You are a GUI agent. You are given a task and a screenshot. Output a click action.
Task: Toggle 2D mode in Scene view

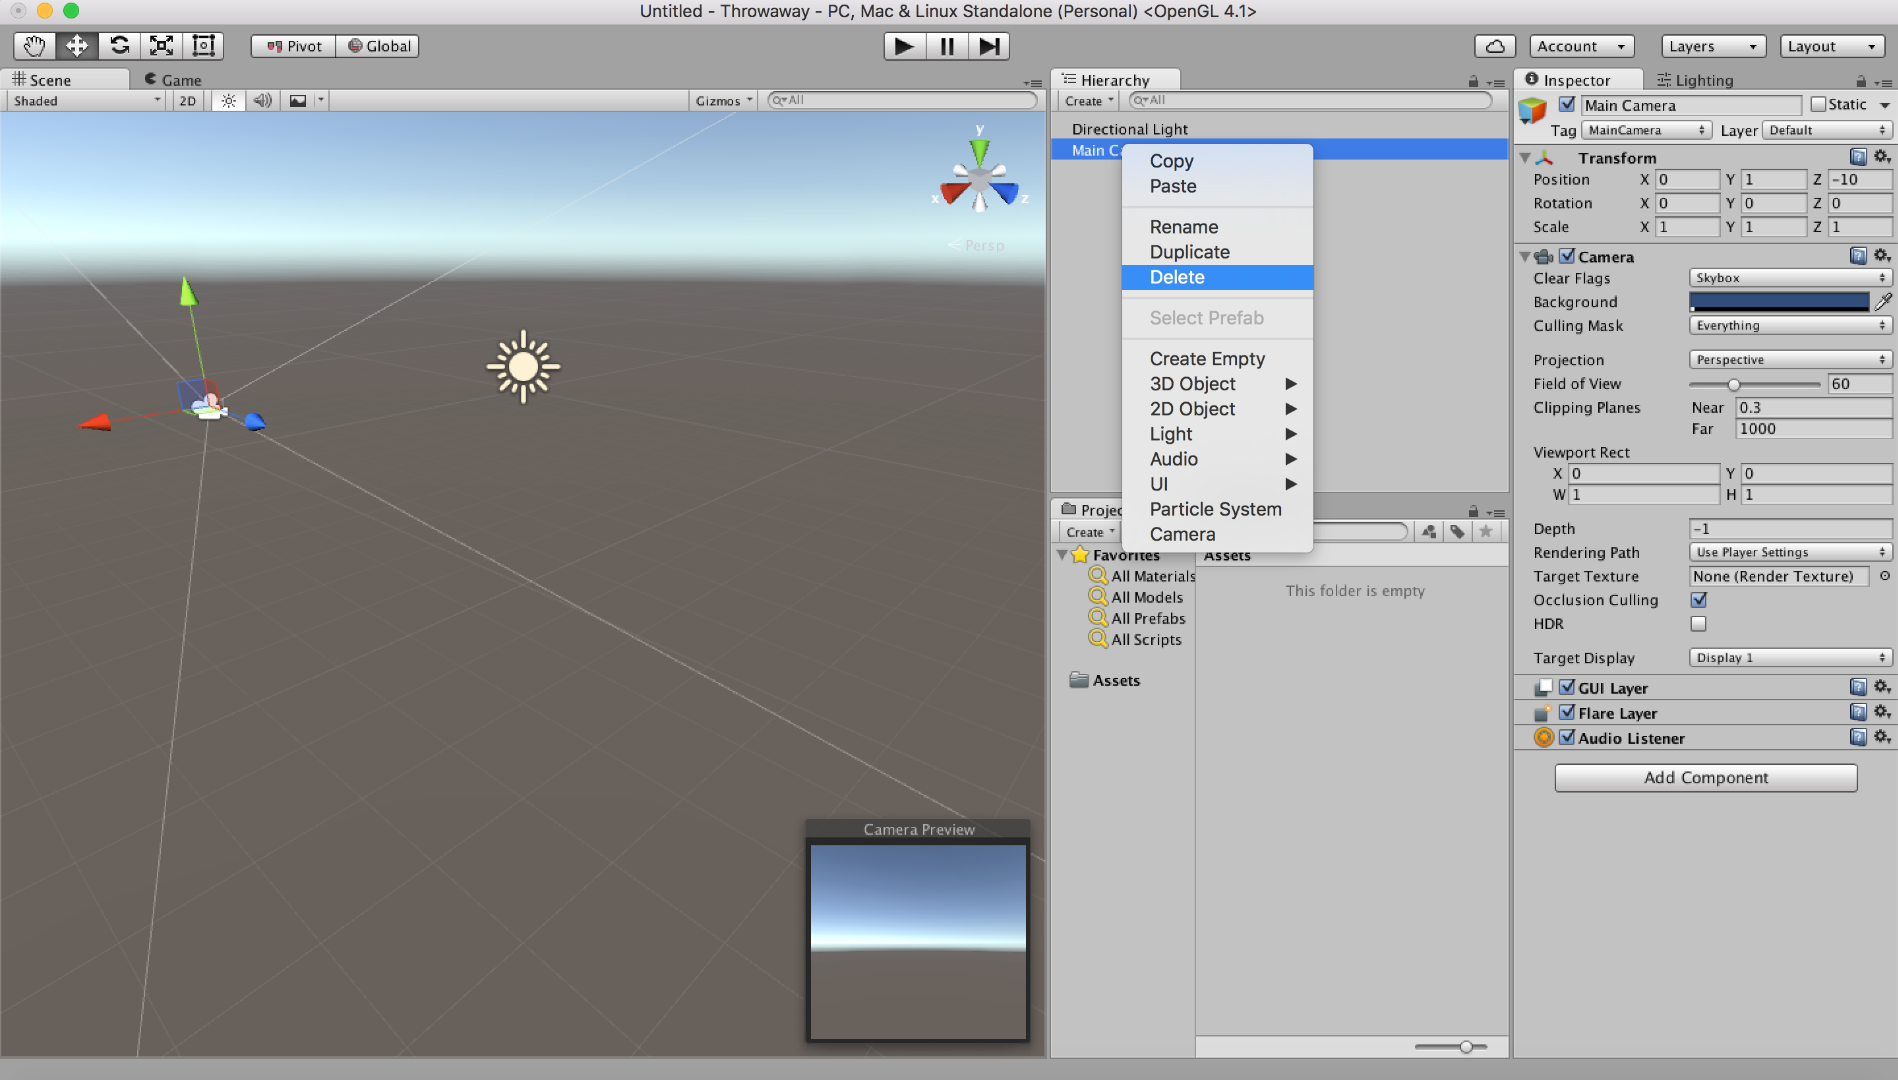tap(187, 100)
